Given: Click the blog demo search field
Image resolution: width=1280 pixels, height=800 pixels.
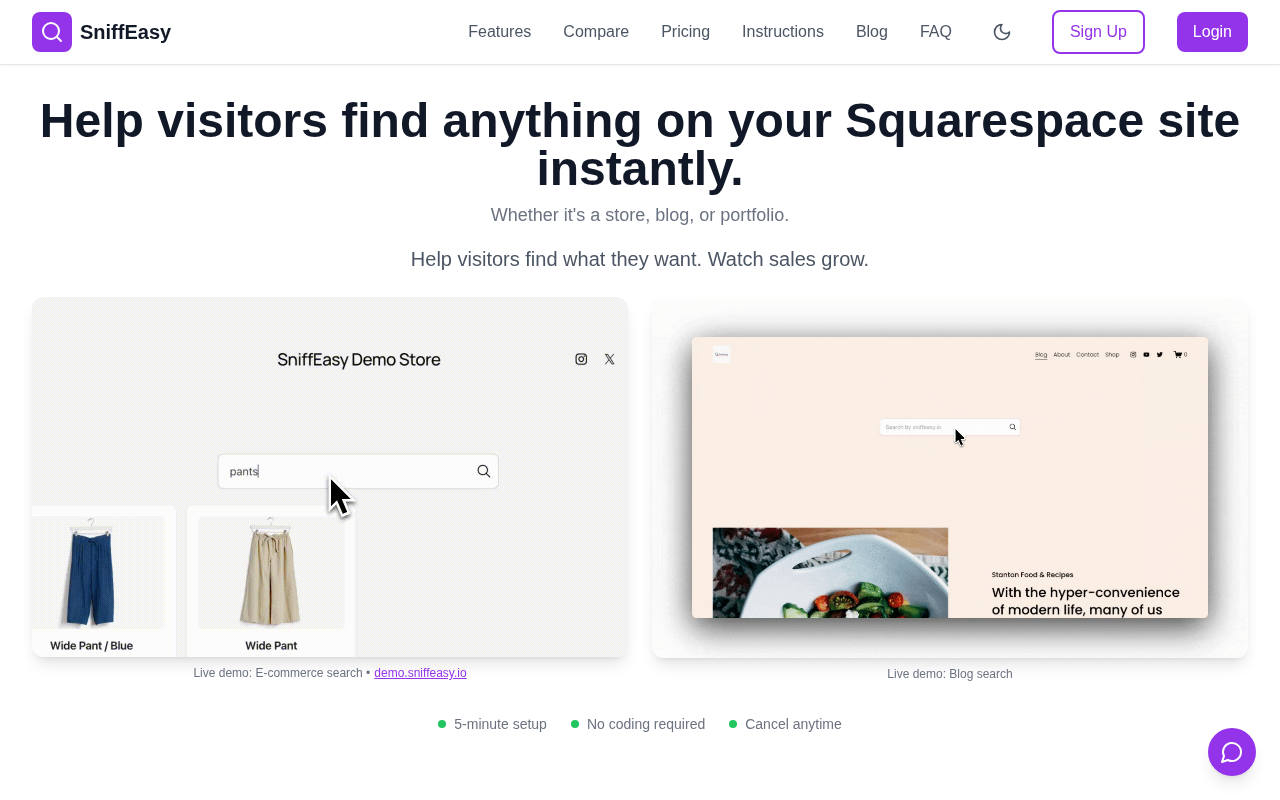Looking at the screenshot, I should [950, 427].
